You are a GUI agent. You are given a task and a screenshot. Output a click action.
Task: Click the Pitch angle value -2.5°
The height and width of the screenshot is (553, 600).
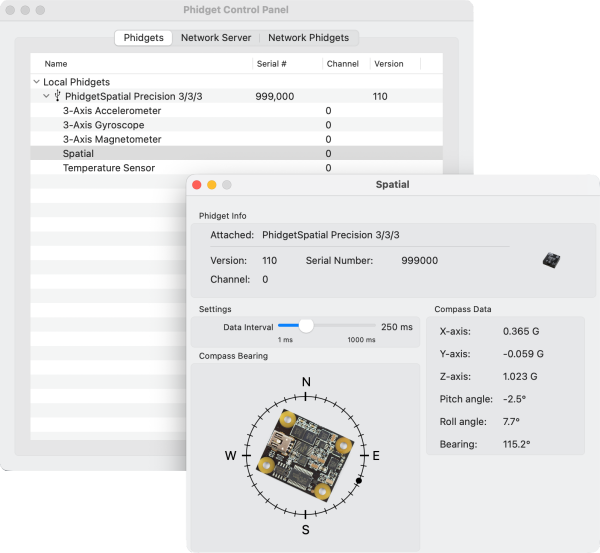click(x=514, y=399)
